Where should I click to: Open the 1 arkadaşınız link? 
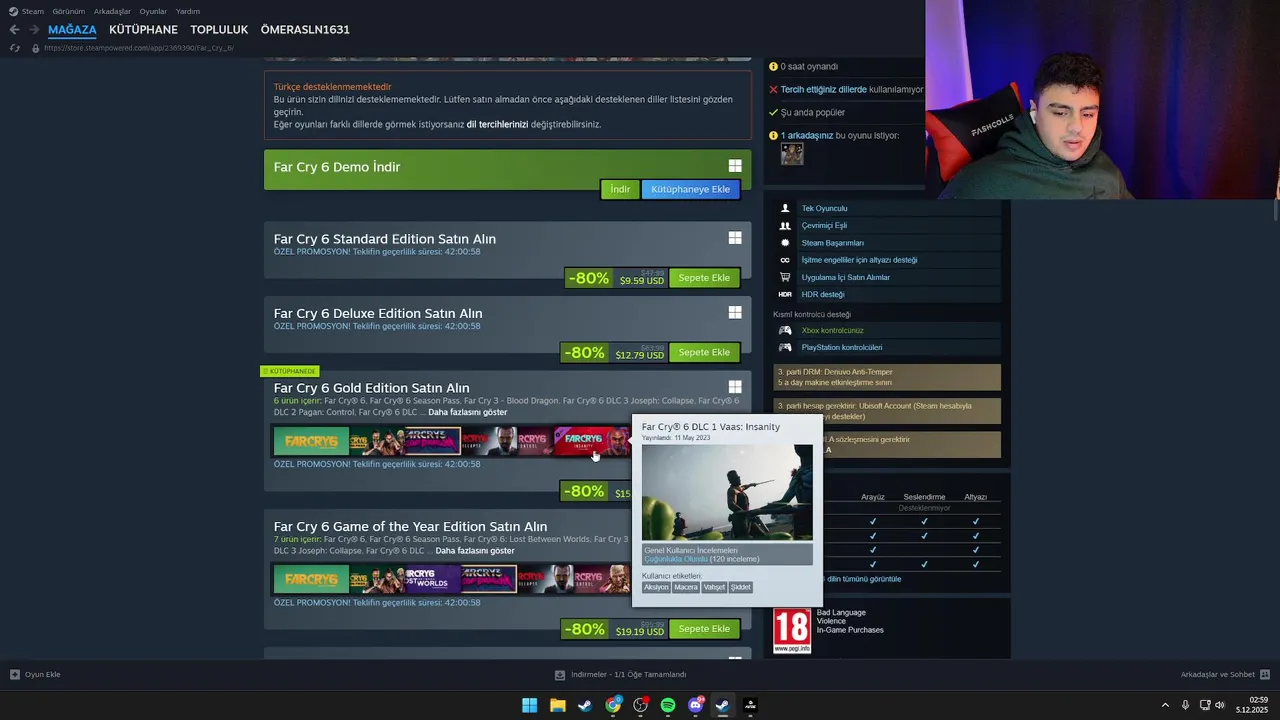(809, 135)
